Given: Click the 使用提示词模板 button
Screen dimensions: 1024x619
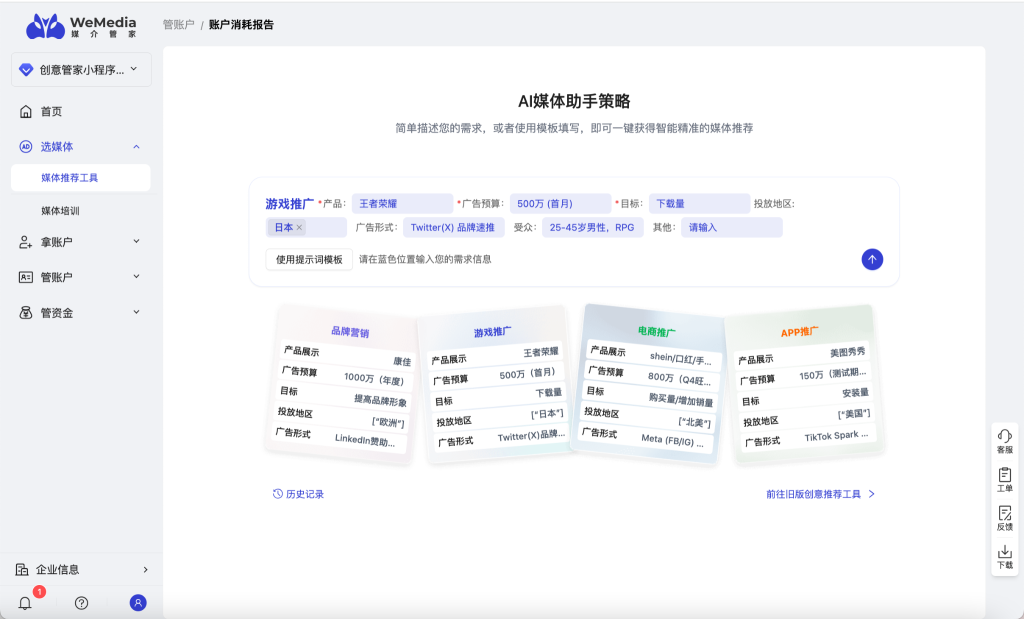Looking at the screenshot, I should pos(309,259).
